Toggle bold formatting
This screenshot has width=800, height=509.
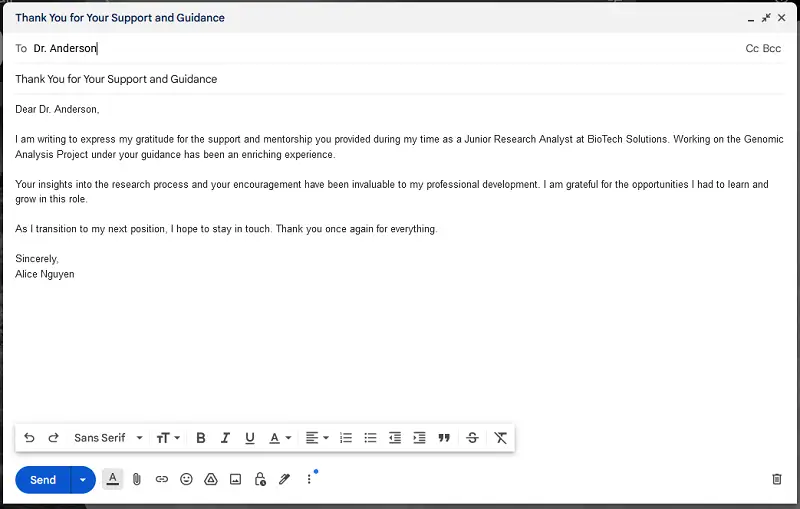(201, 438)
